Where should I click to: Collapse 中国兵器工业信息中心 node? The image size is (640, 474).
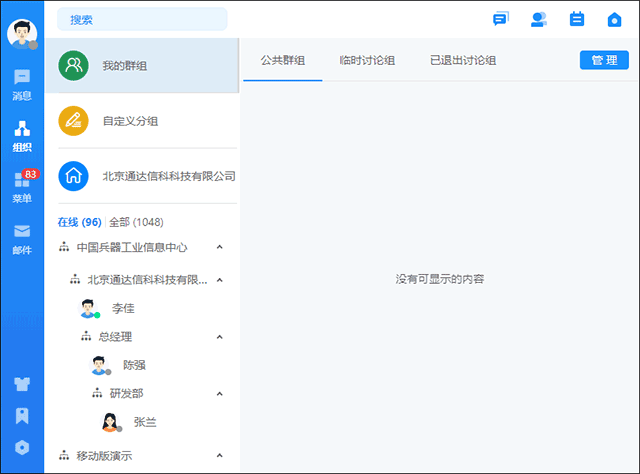tap(220, 247)
